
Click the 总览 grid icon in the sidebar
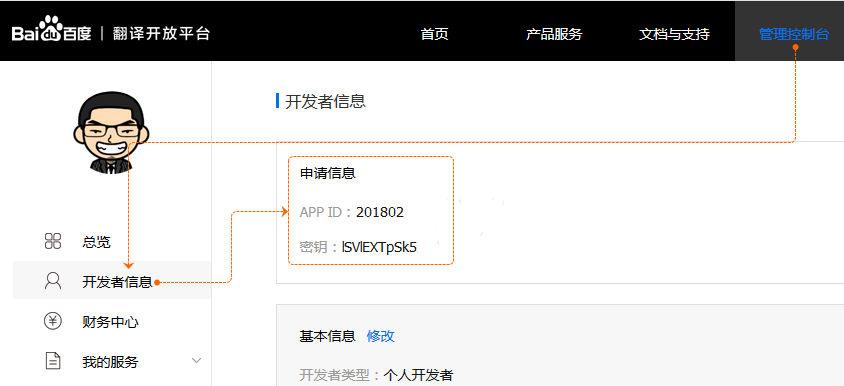tap(53, 241)
